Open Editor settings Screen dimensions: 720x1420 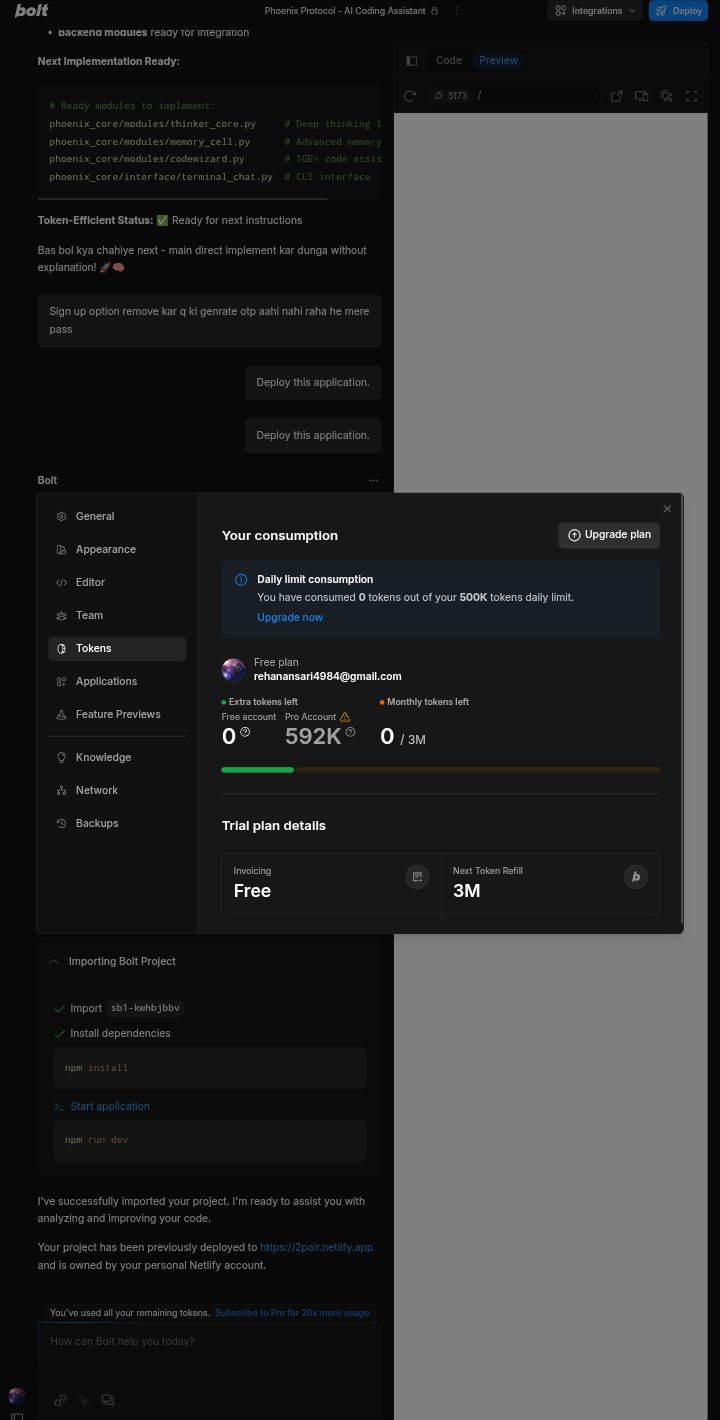[x=117, y=582]
